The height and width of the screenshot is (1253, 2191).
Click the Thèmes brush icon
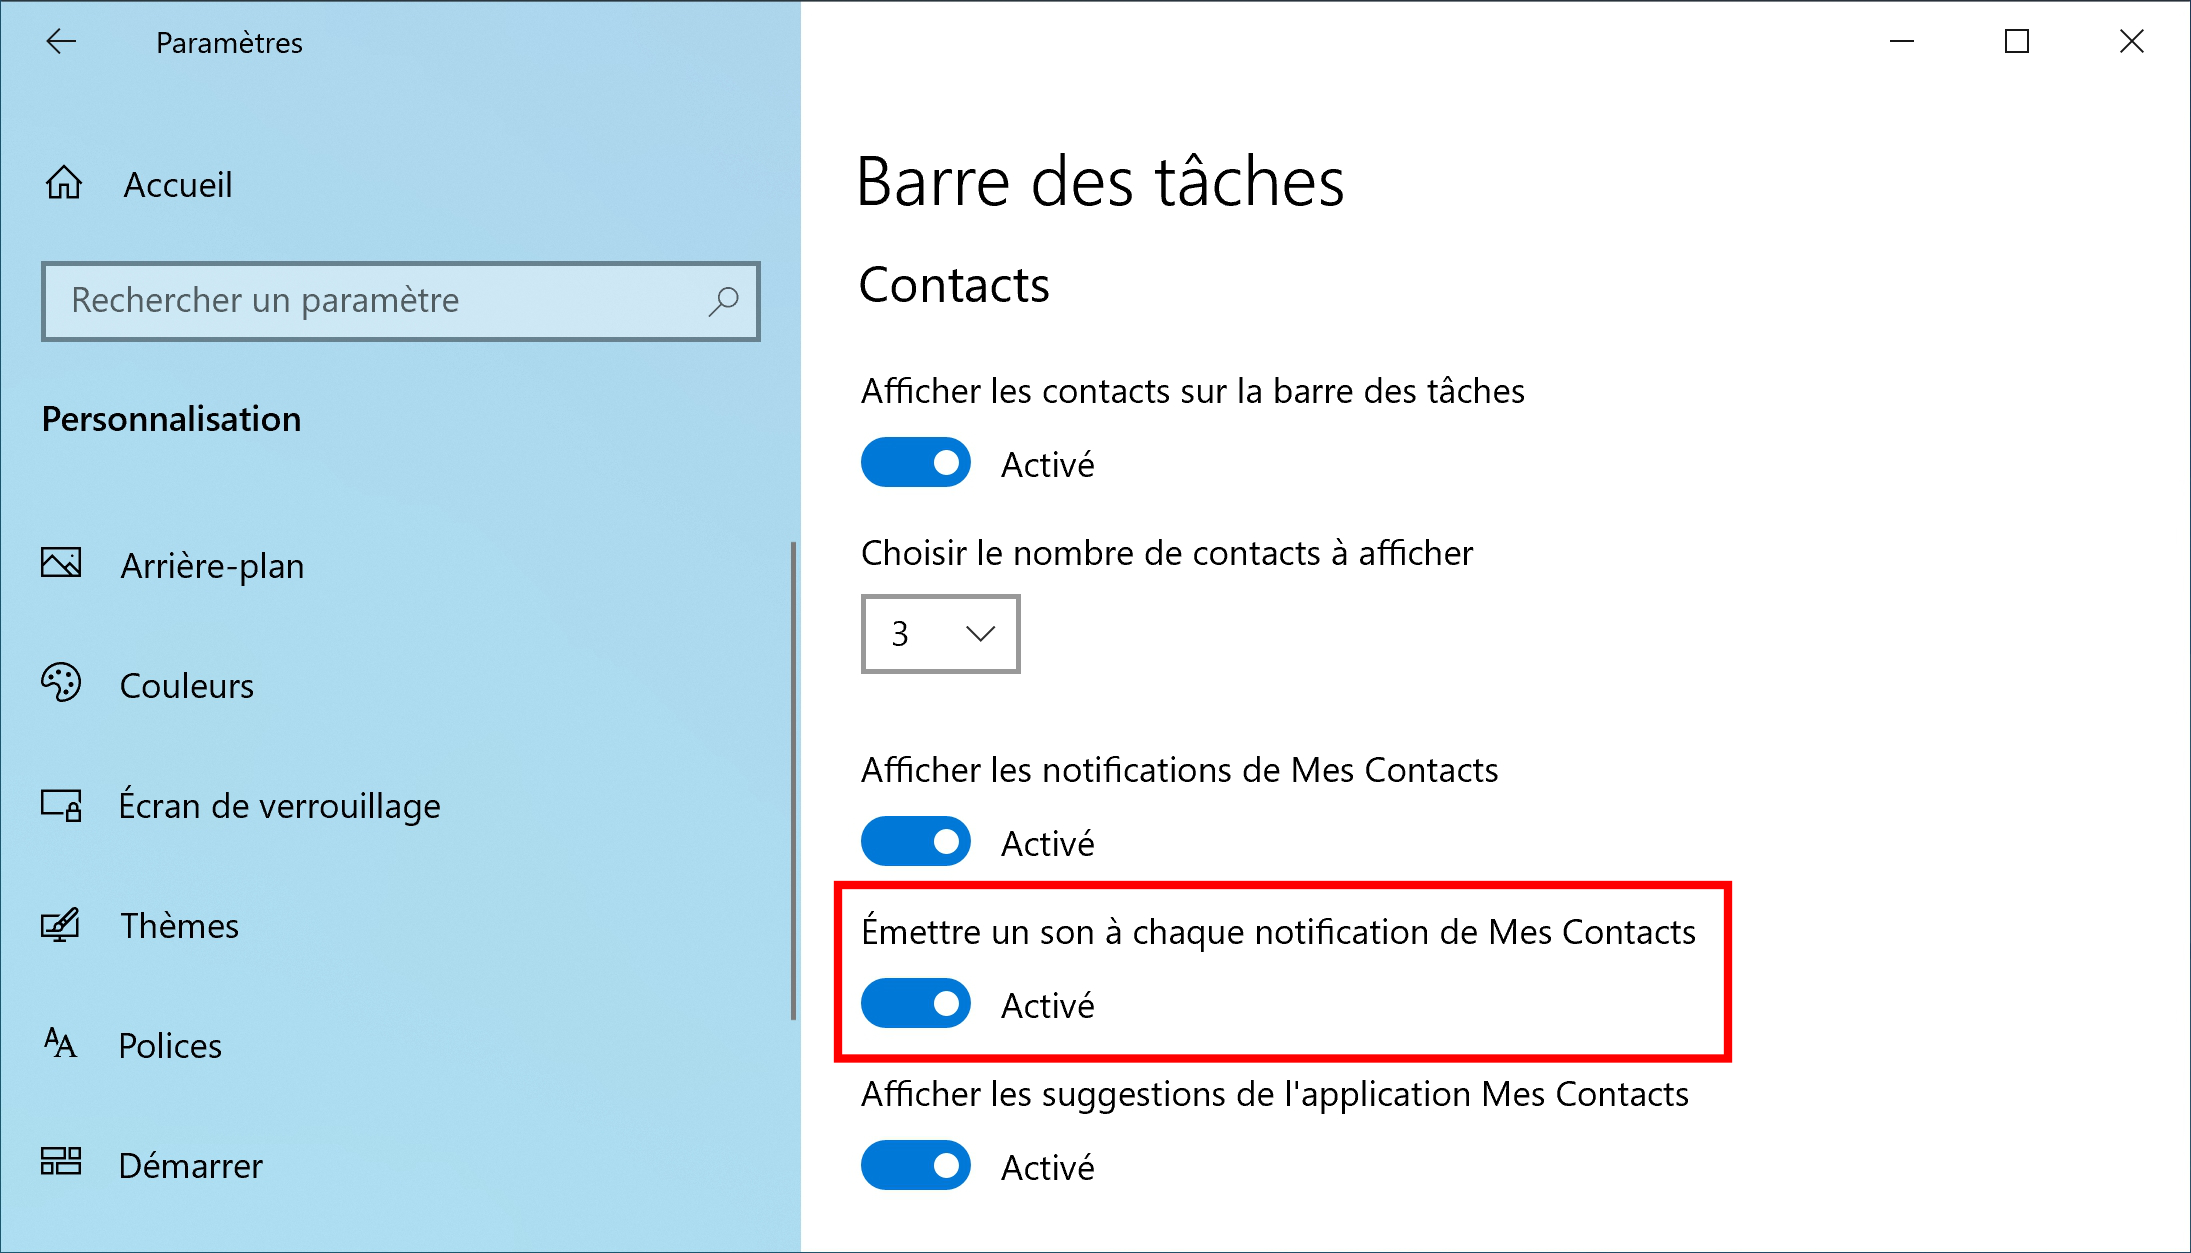(x=60, y=925)
